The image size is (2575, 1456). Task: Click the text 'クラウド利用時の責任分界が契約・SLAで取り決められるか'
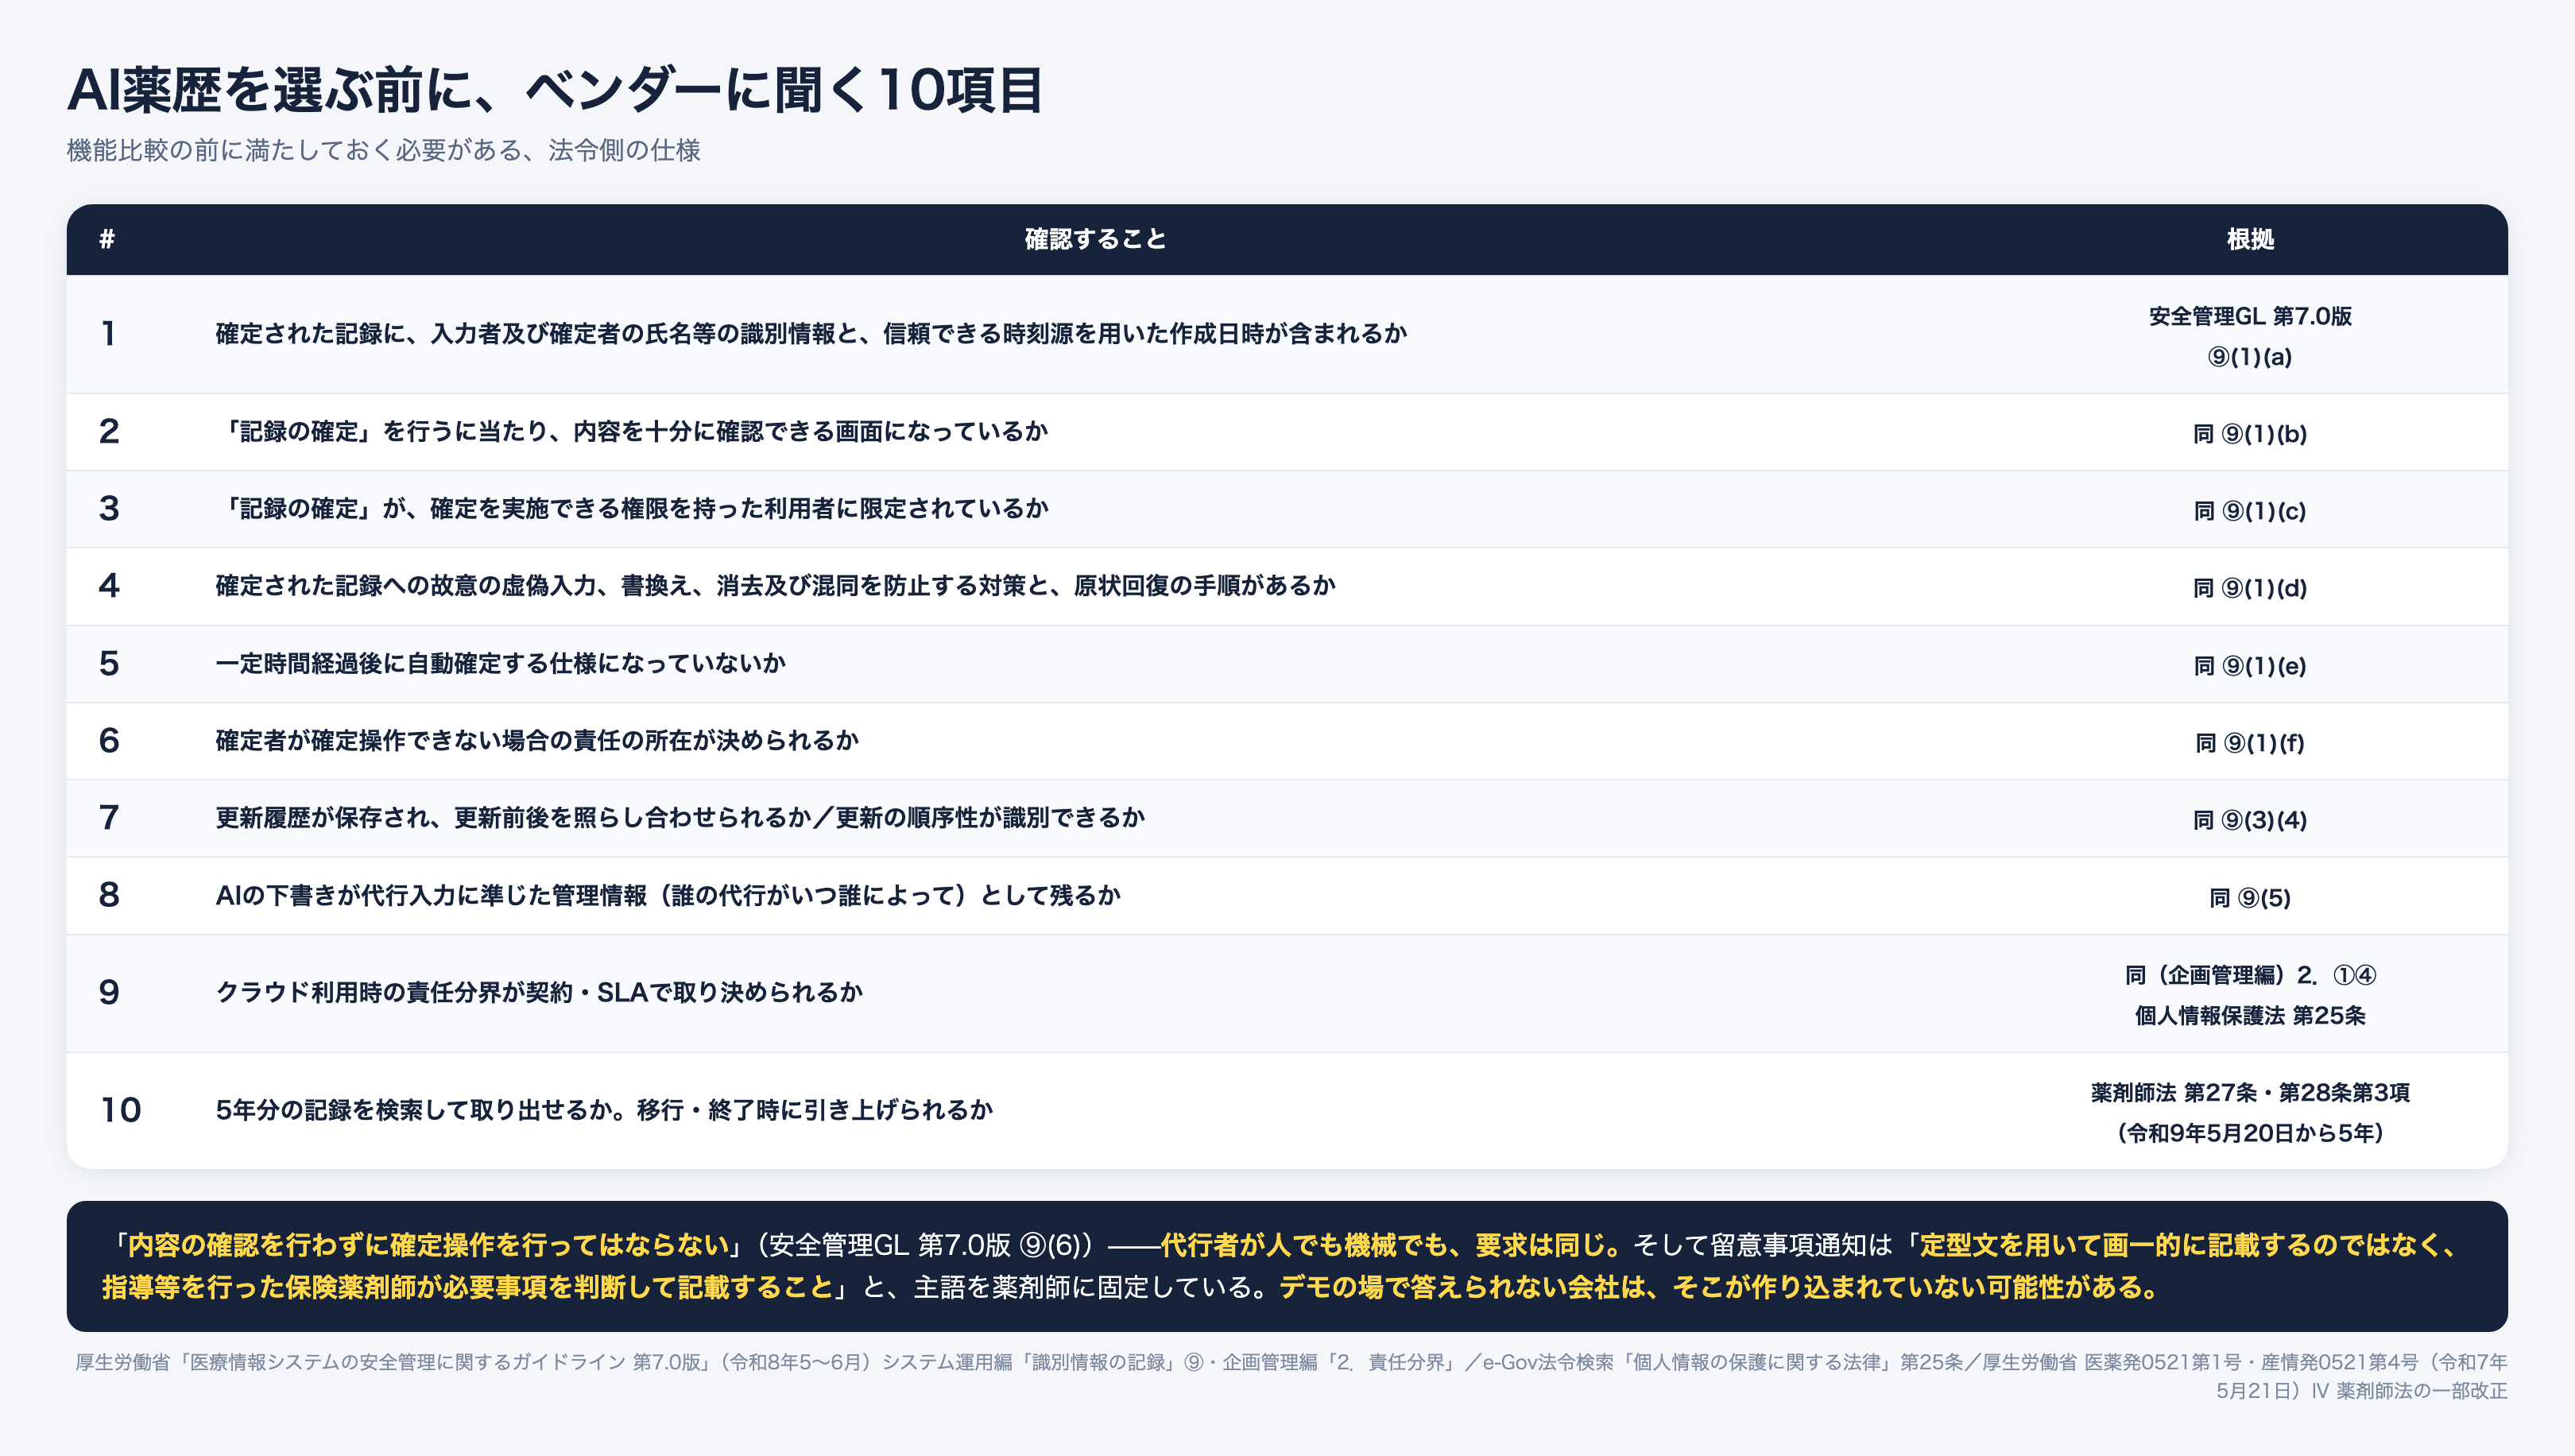539,992
